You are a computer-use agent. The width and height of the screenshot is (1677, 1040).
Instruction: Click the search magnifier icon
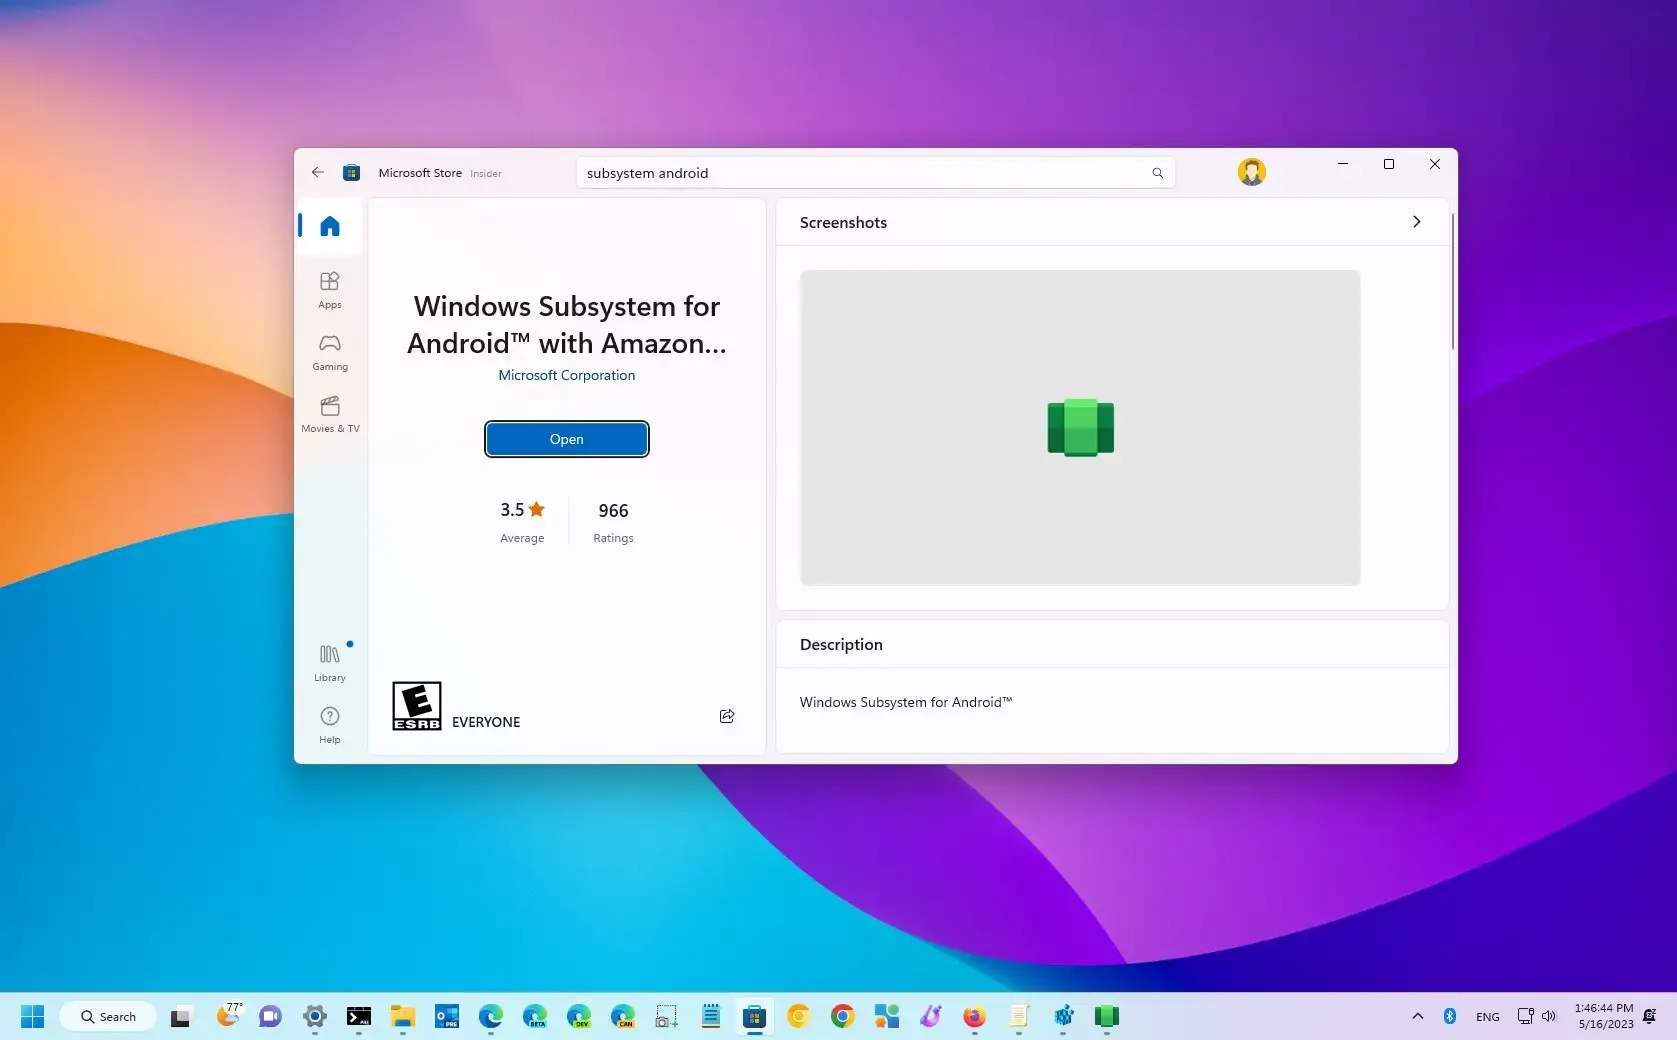click(x=1157, y=172)
